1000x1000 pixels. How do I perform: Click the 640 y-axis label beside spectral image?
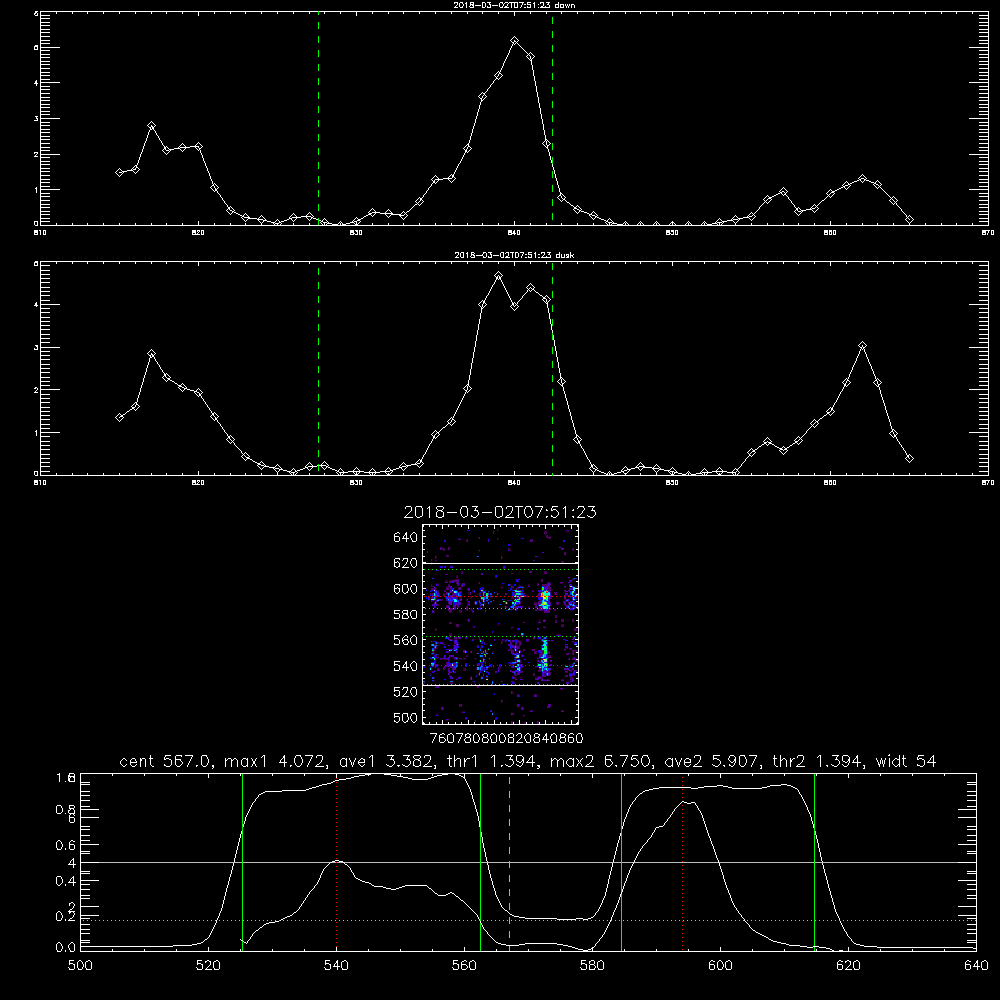tap(406, 538)
